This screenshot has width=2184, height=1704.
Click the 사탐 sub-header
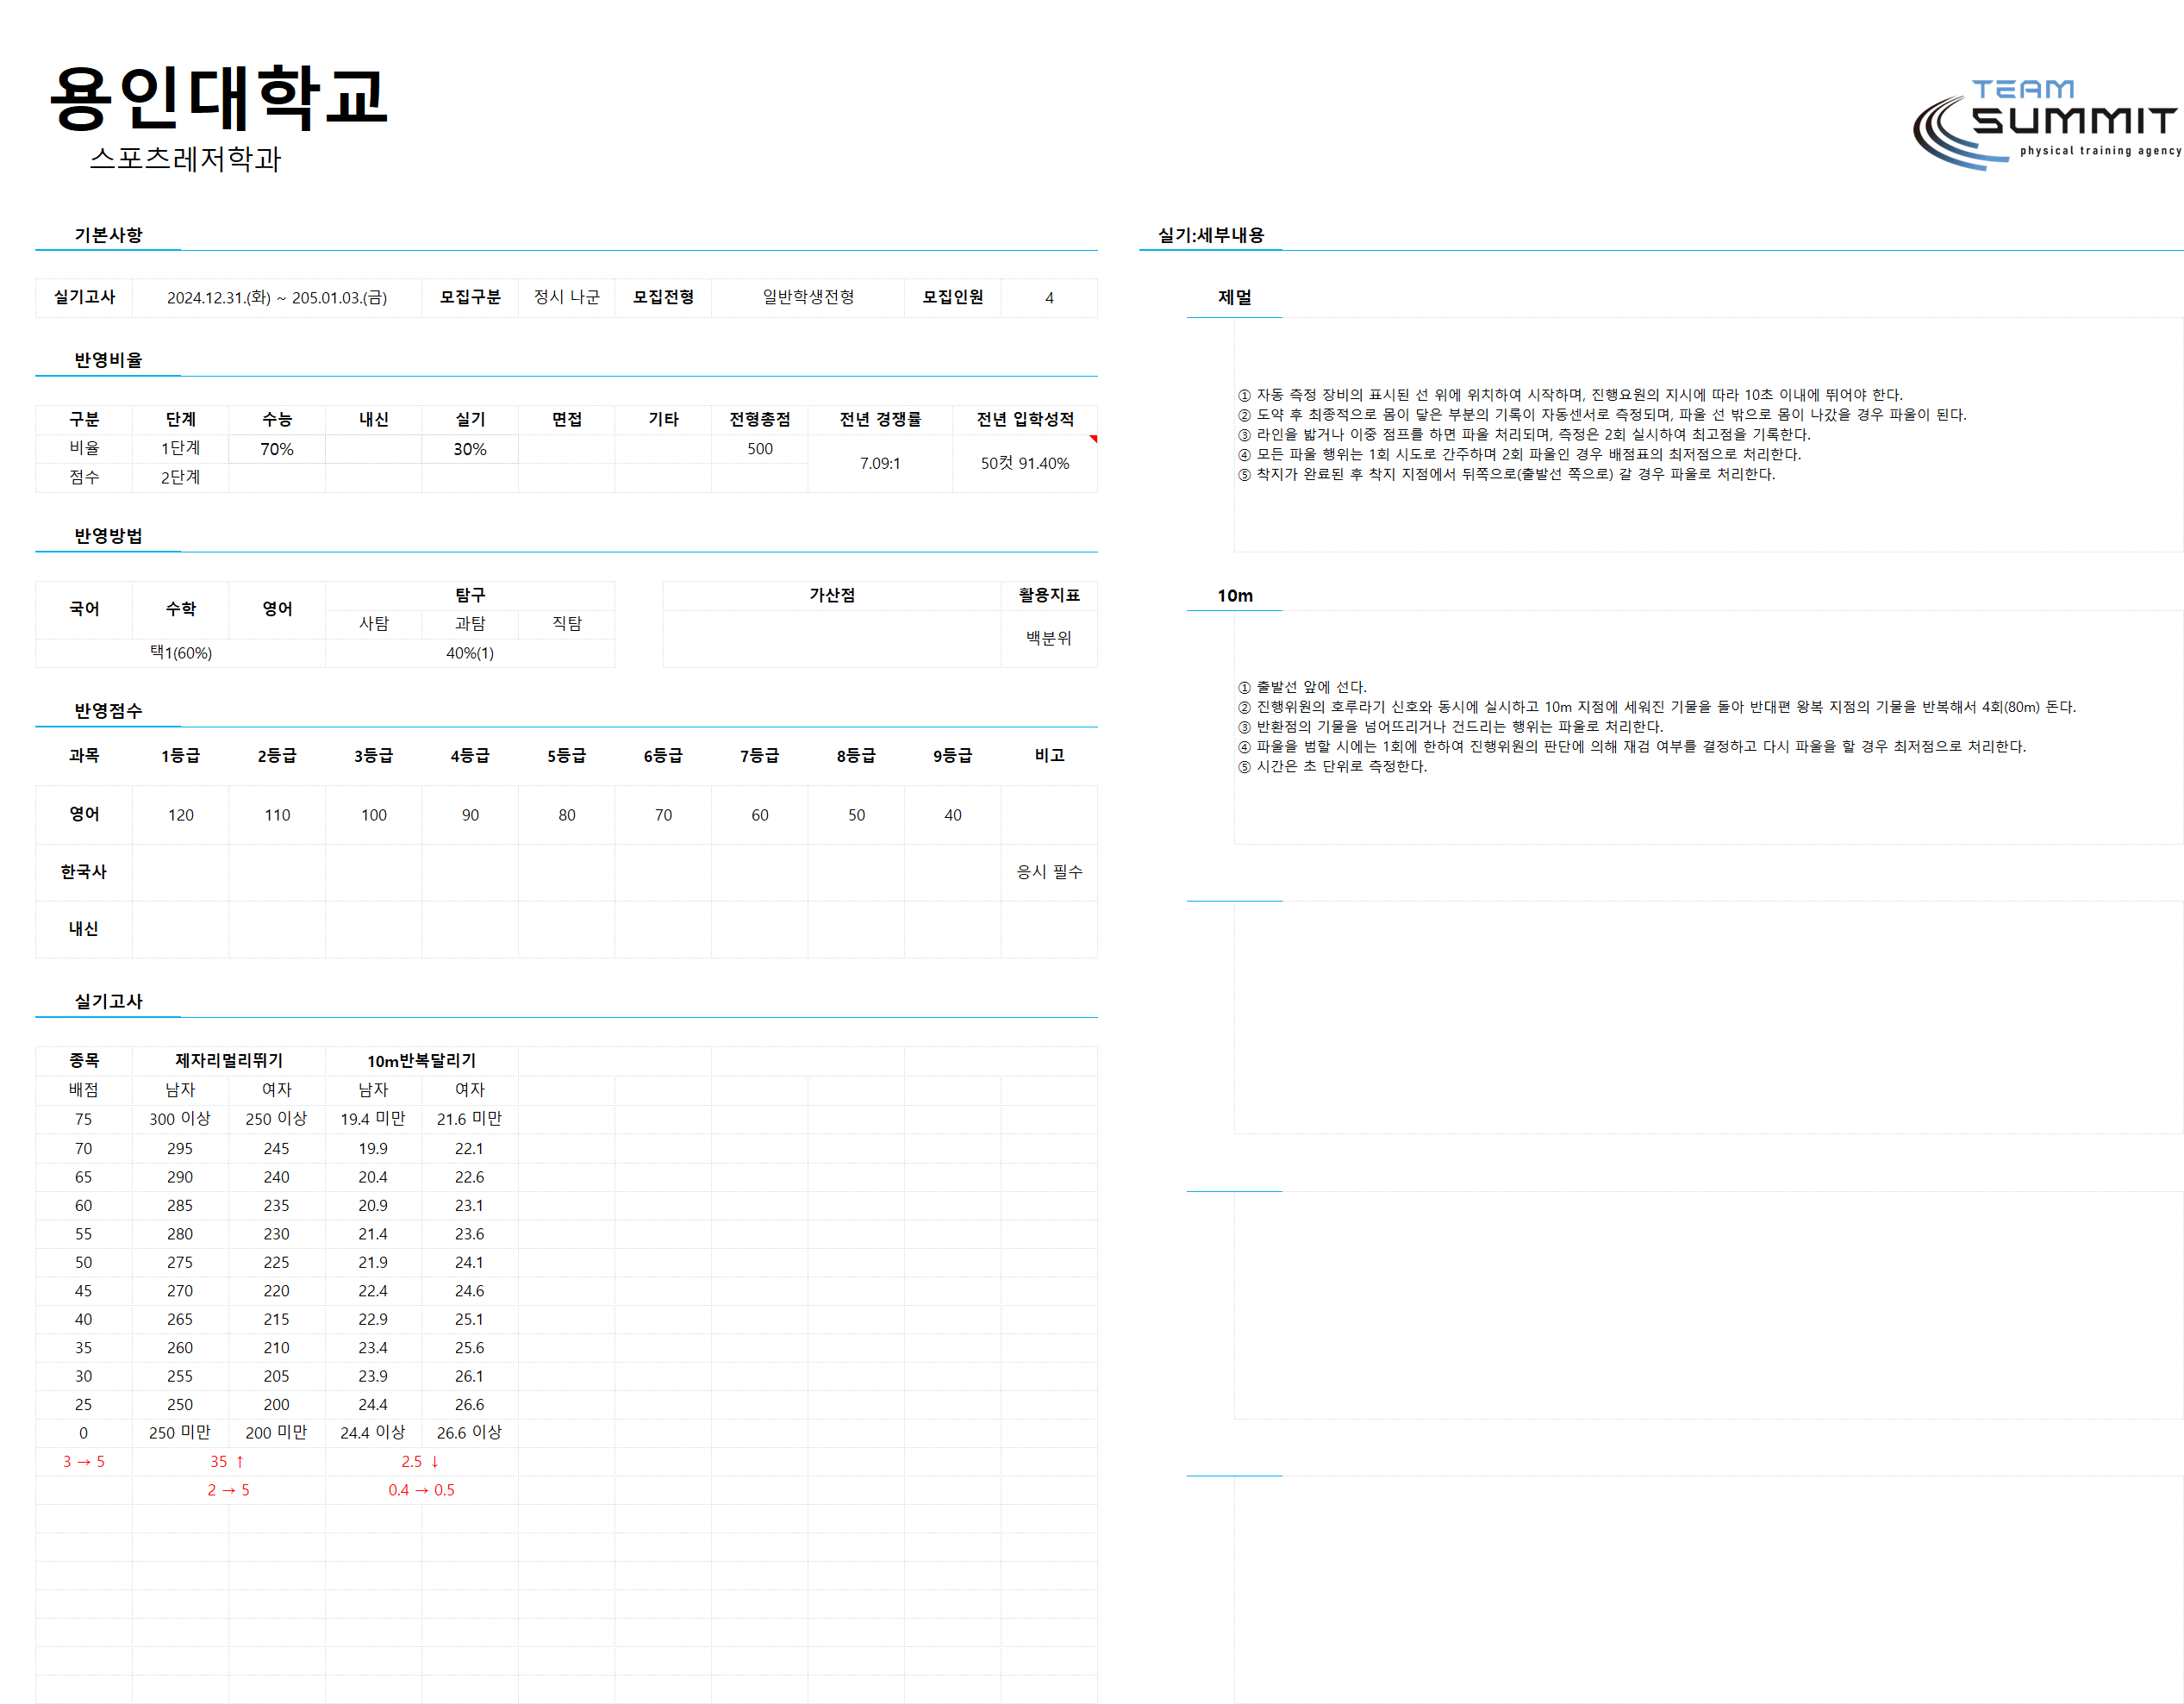click(374, 624)
